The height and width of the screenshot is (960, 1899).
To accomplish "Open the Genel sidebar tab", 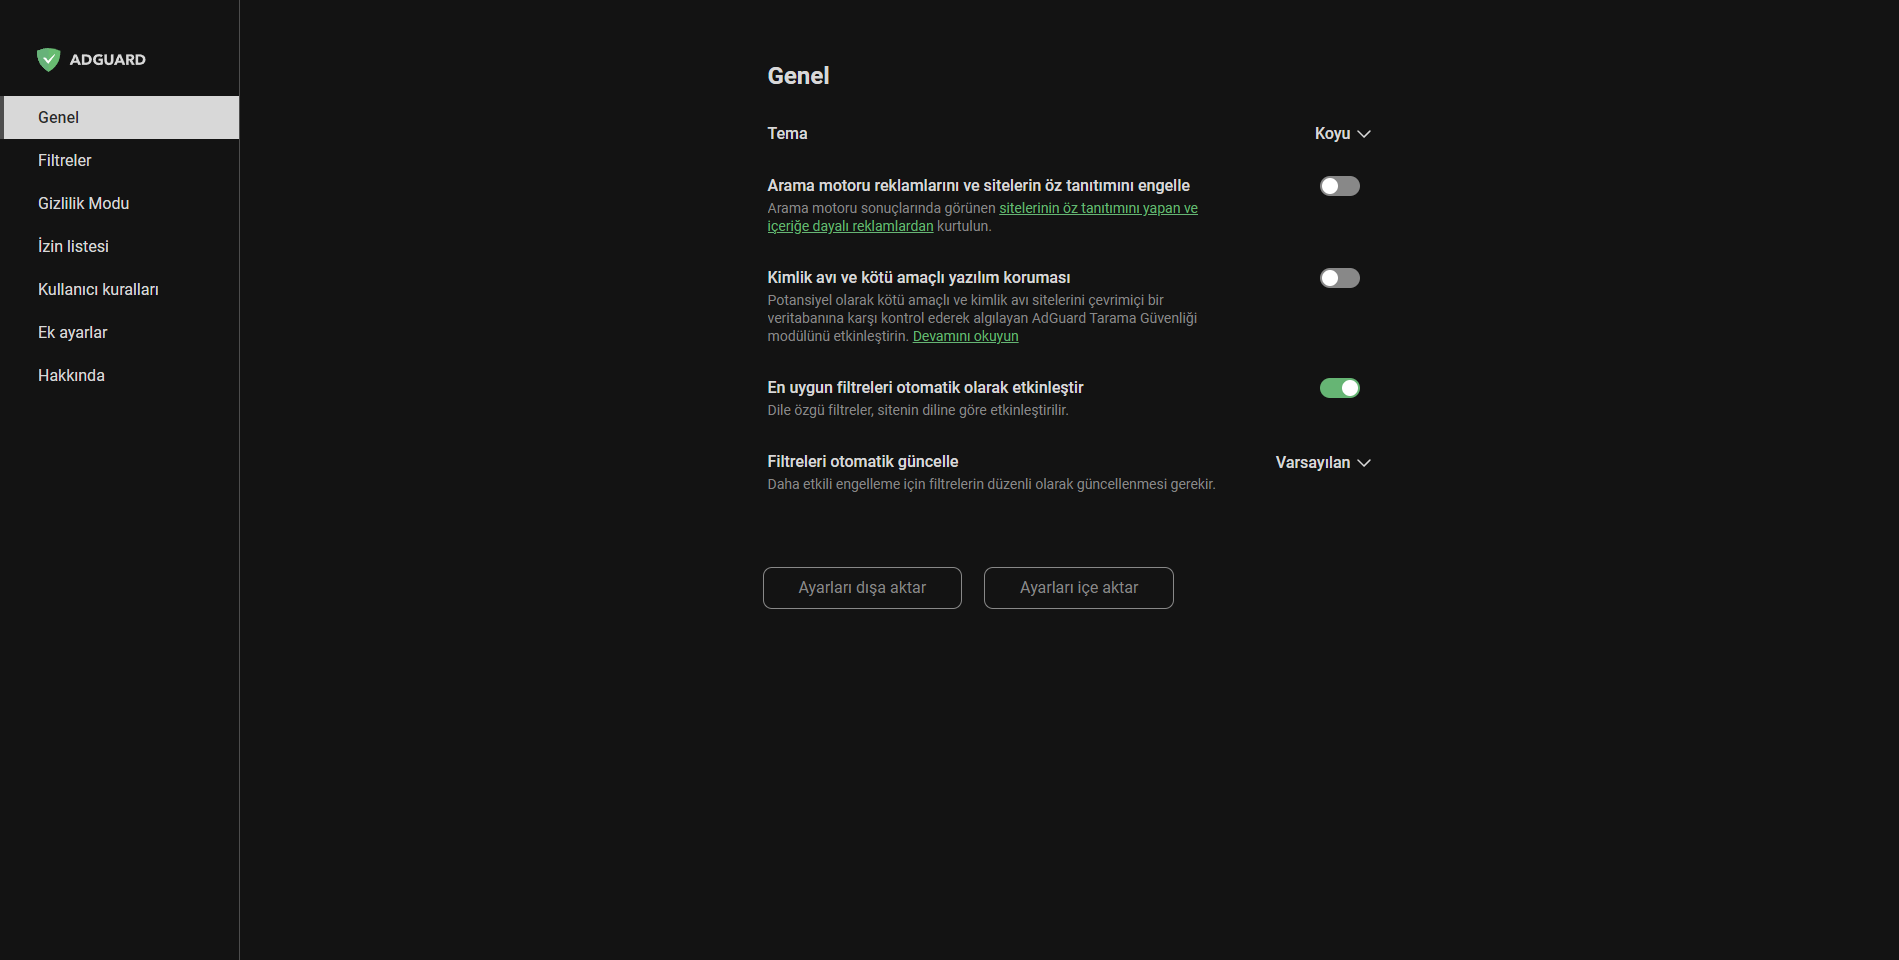I will click(121, 117).
